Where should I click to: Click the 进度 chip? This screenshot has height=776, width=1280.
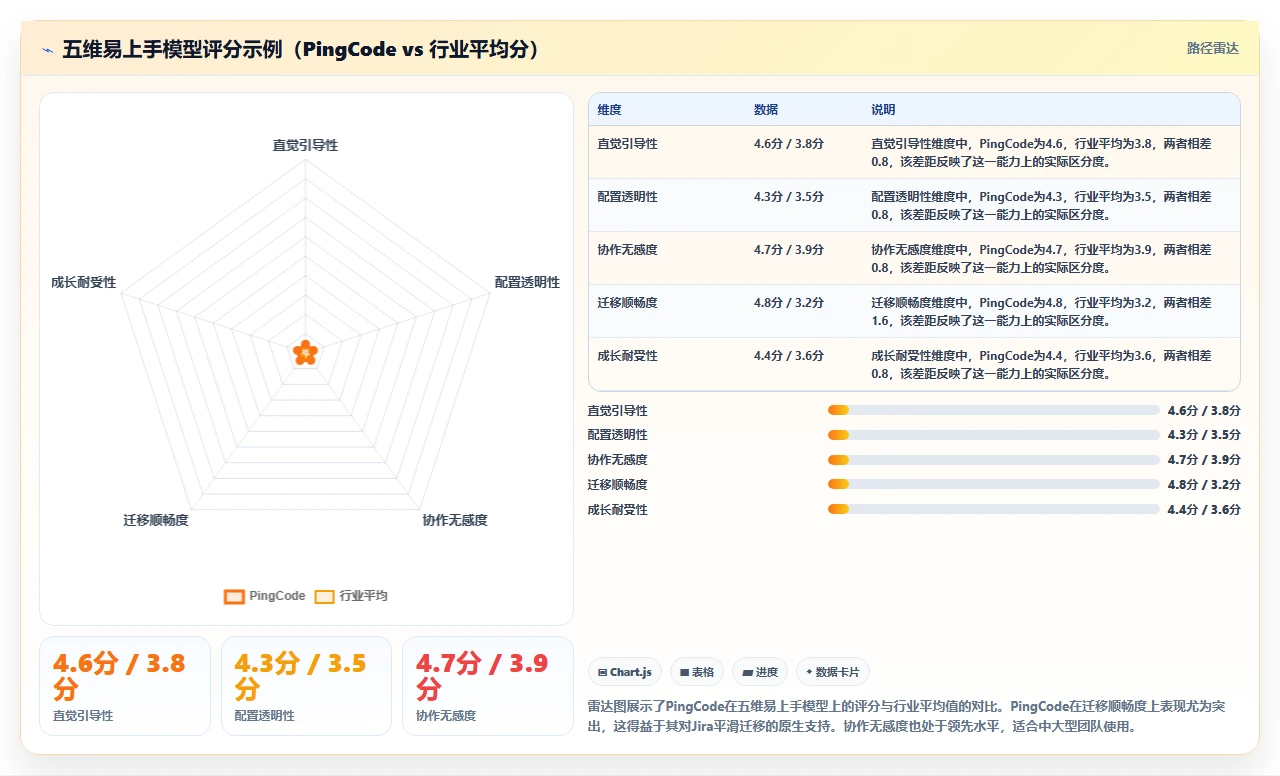[760, 673]
